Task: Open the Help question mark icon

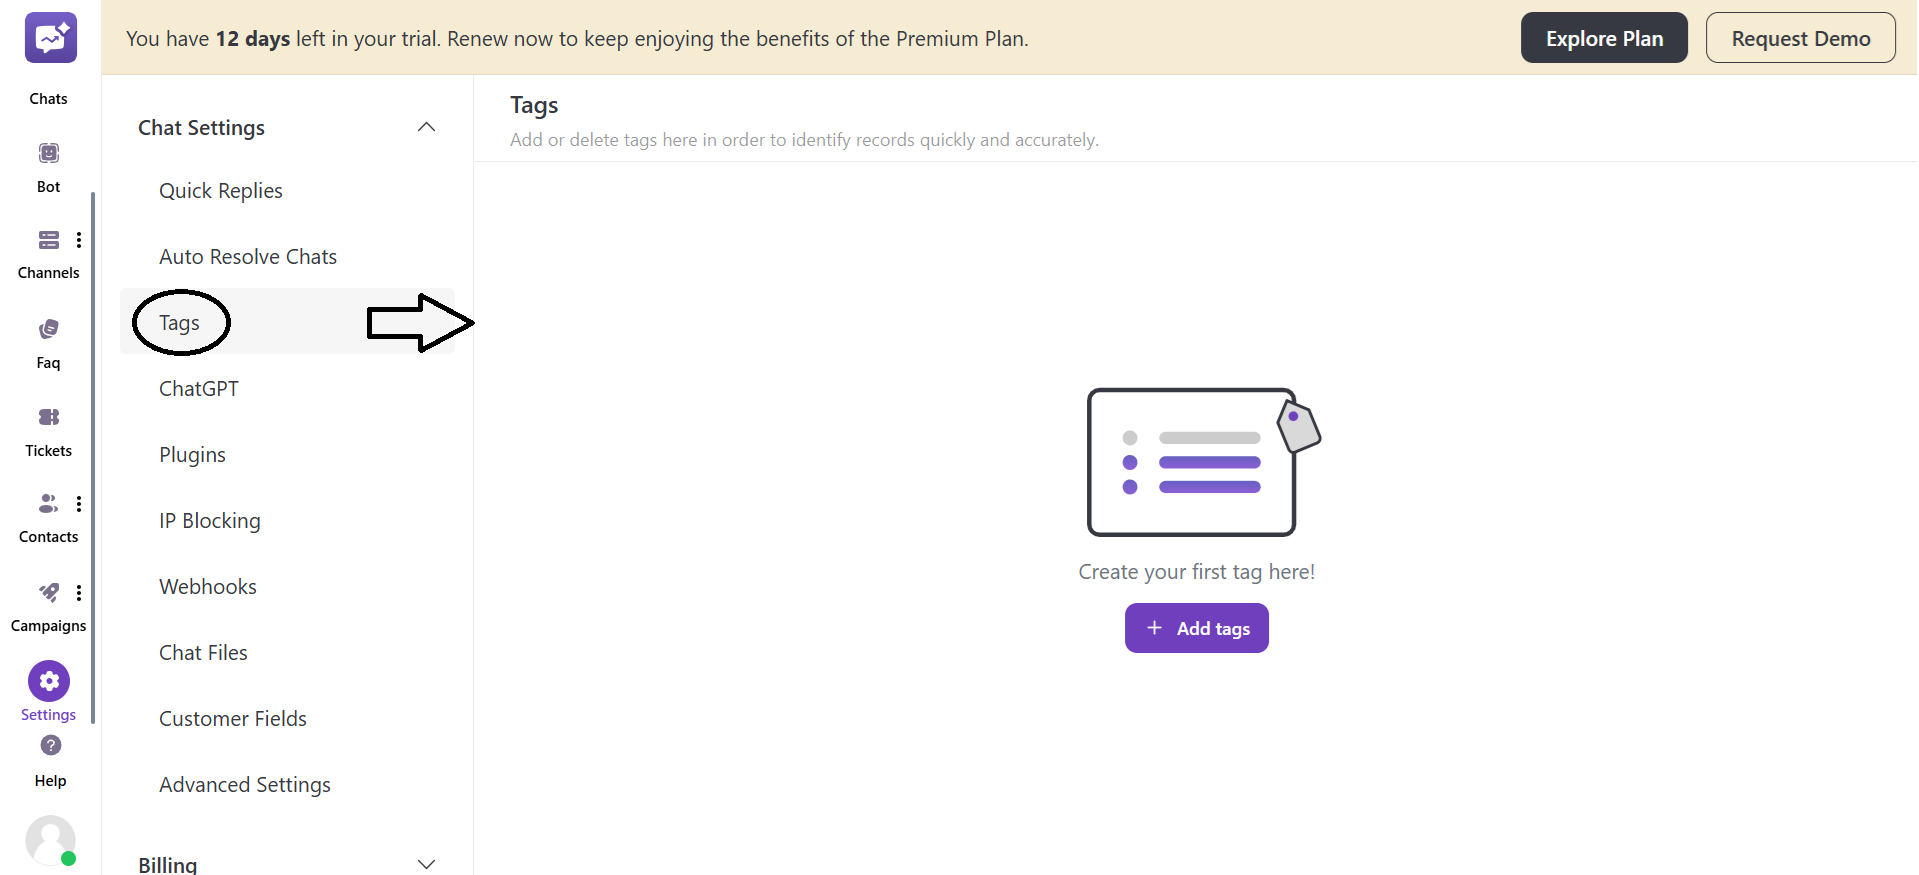Action: pos(51,745)
